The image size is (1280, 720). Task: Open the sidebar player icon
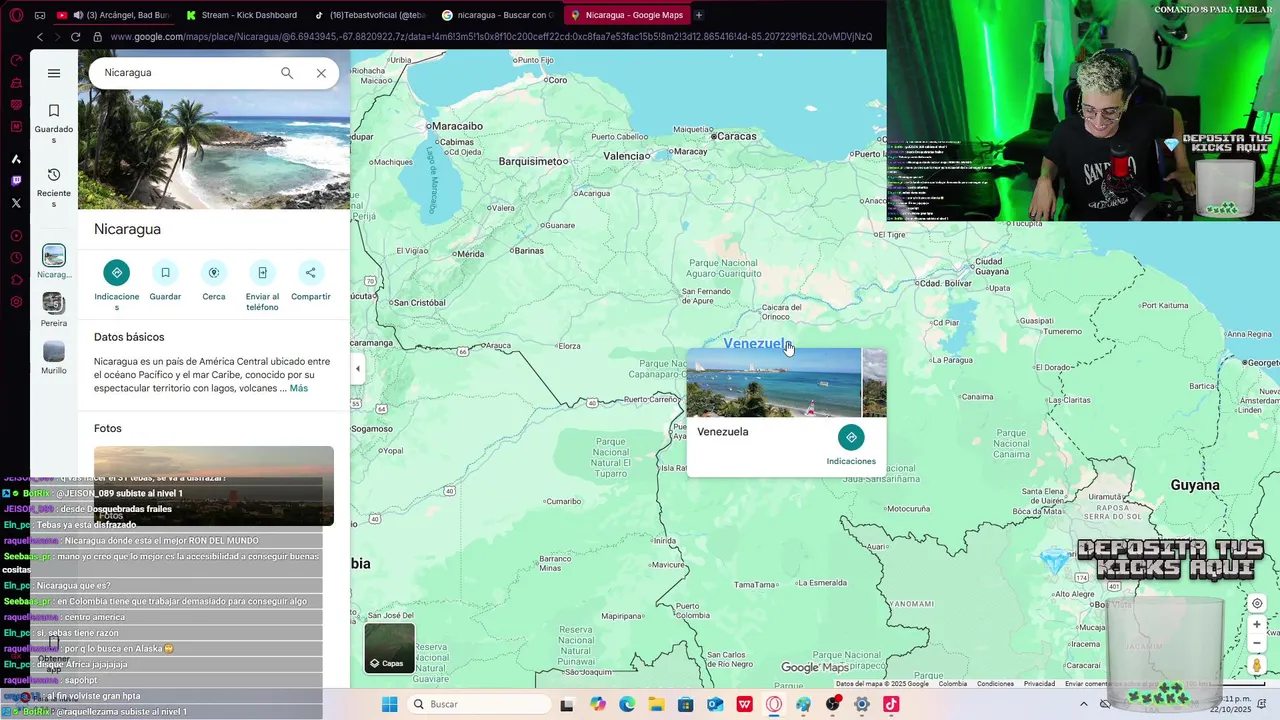point(16,236)
